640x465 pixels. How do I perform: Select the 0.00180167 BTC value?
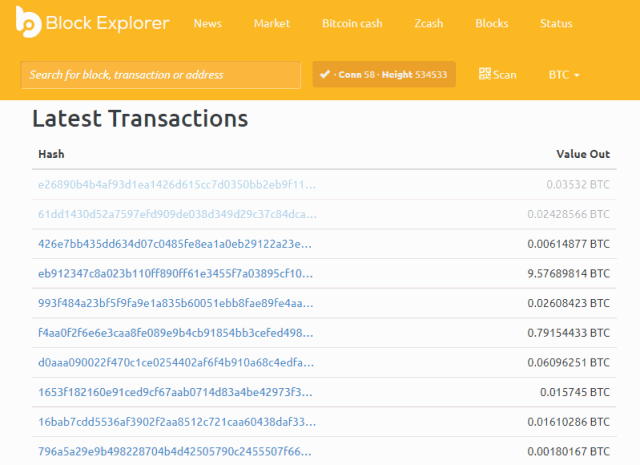(x=569, y=451)
